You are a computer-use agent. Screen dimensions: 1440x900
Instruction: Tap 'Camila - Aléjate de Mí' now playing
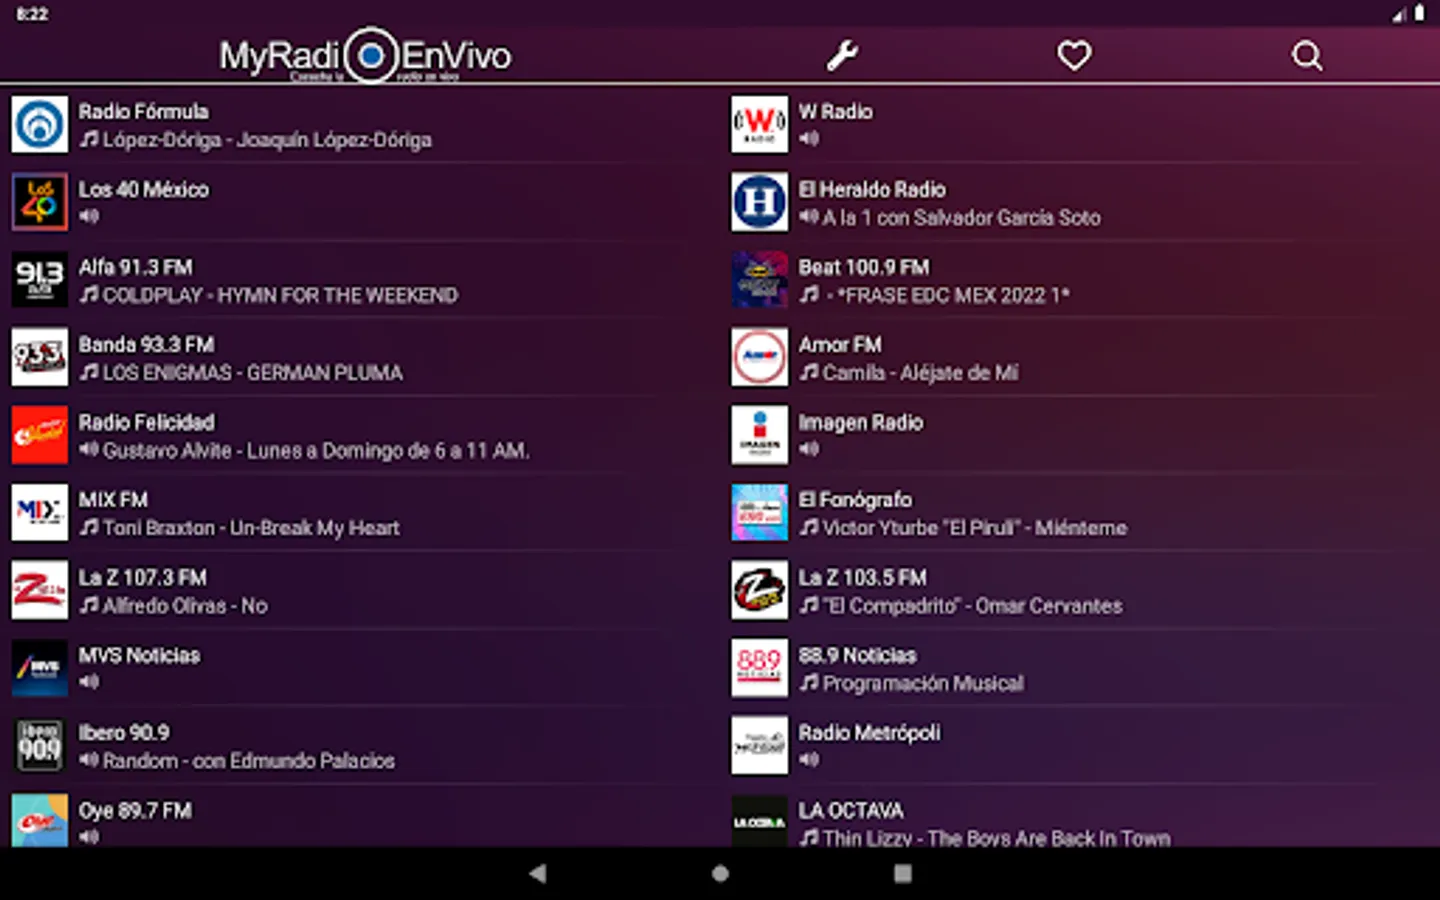coord(920,373)
